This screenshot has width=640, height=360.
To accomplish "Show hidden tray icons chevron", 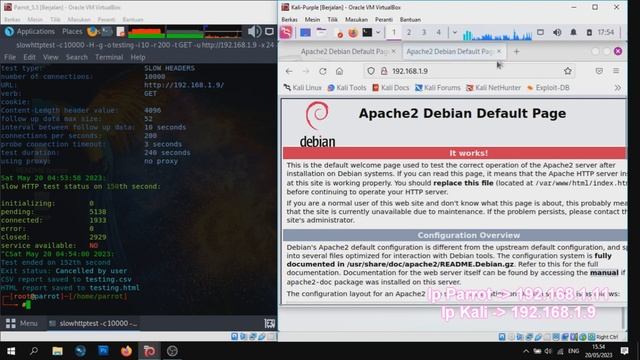I will (526, 351).
